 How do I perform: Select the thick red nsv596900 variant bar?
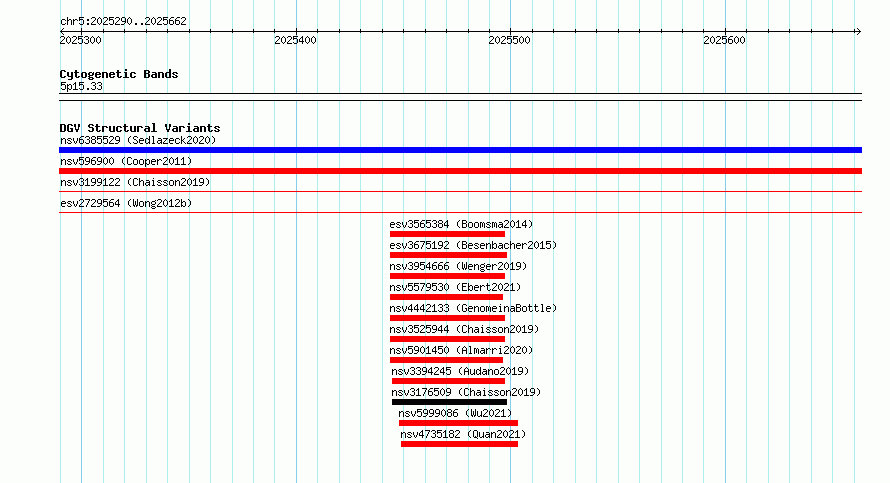point(460,171)
